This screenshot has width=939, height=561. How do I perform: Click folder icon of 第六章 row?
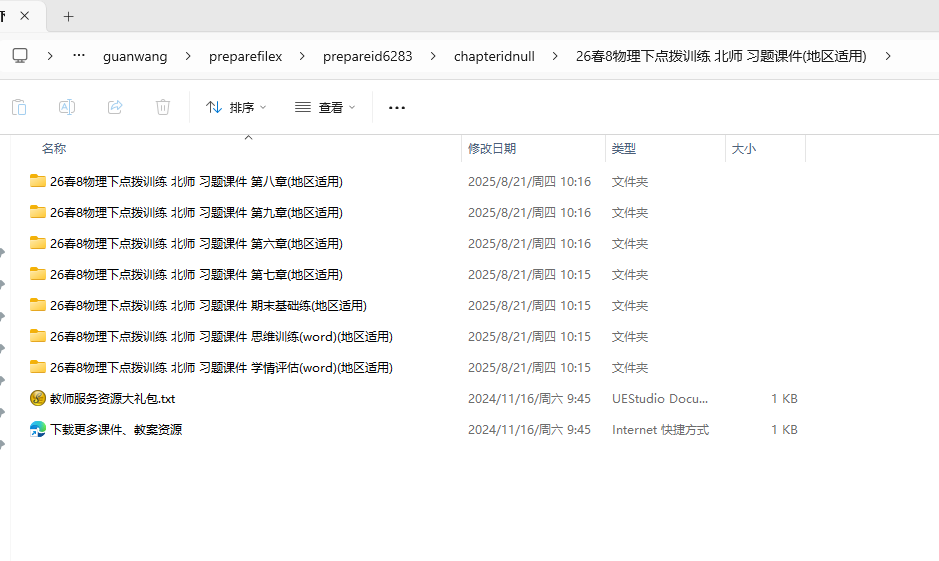[x=38, y=243]
